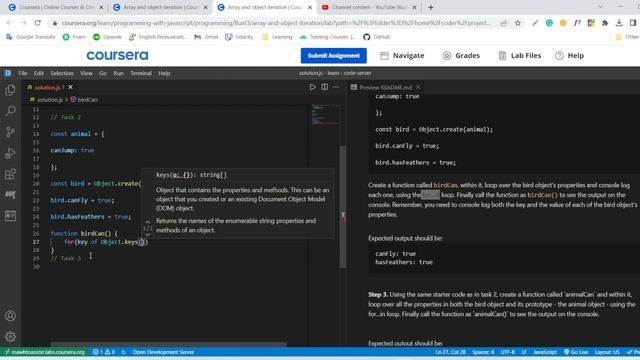The height and width of the screenshot is (360, 640).
Task: Open the Run menu
Action: pos(118,73)
